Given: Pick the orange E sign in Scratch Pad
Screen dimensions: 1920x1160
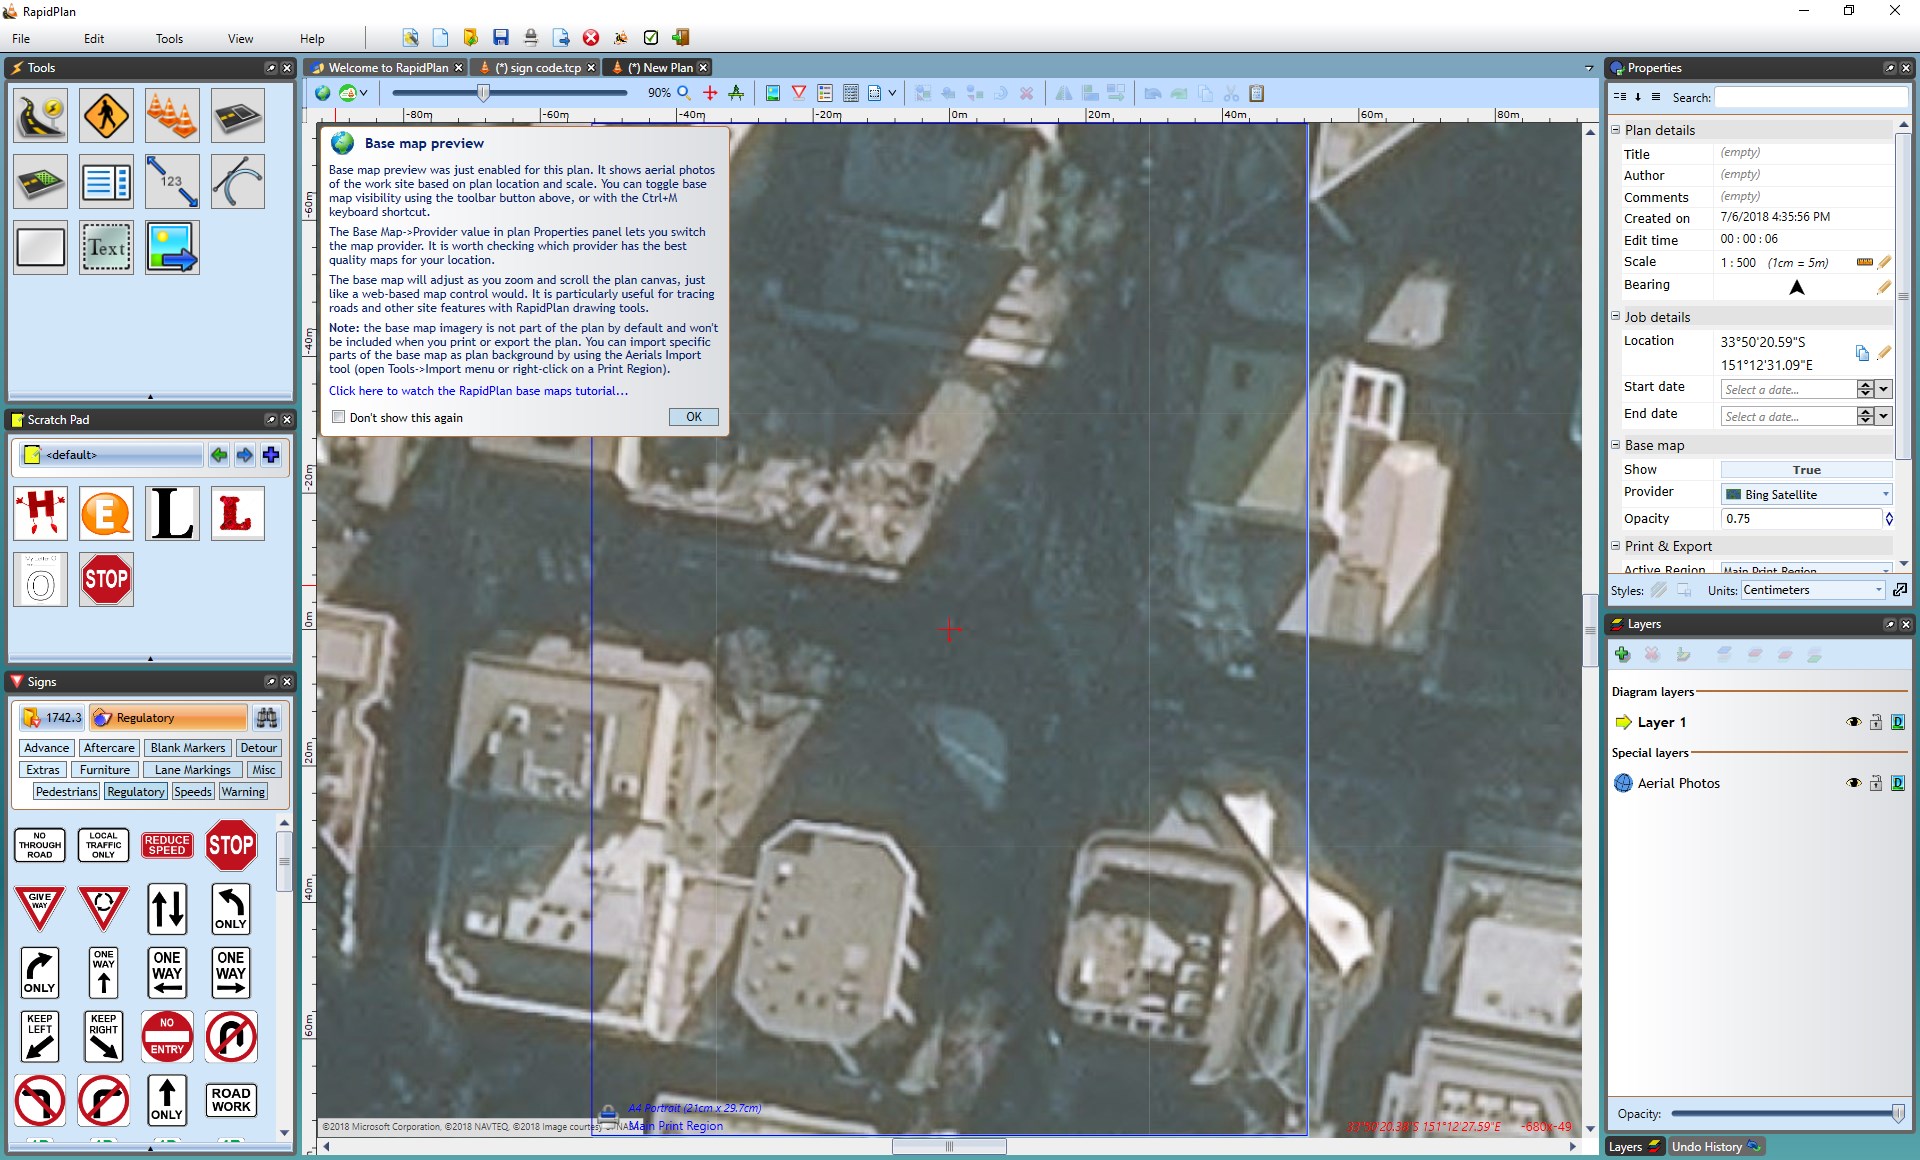Looking at the screenshot, I should click(x=106, y=514).
